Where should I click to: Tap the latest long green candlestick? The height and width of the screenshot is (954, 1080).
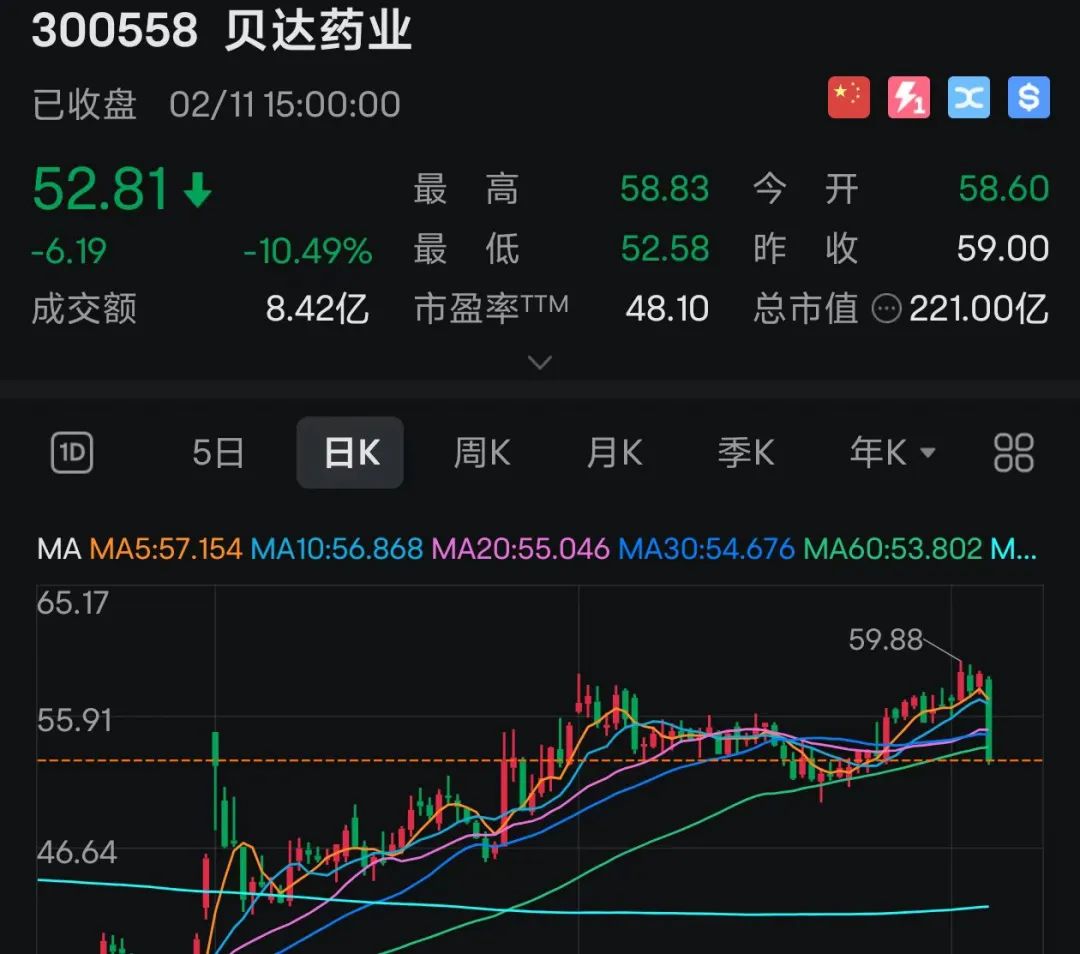coord(989,720)
